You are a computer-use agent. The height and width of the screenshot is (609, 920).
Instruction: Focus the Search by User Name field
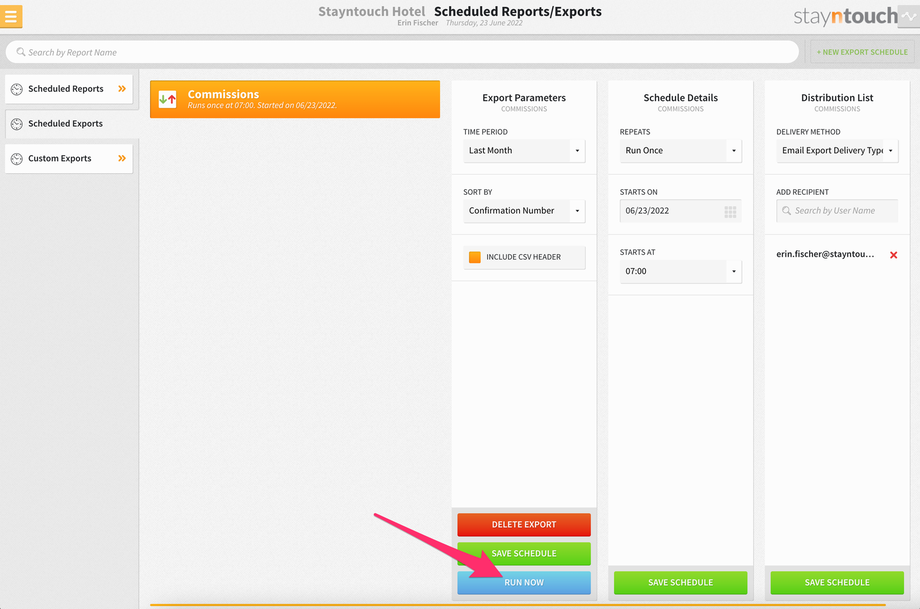point(837,211)
